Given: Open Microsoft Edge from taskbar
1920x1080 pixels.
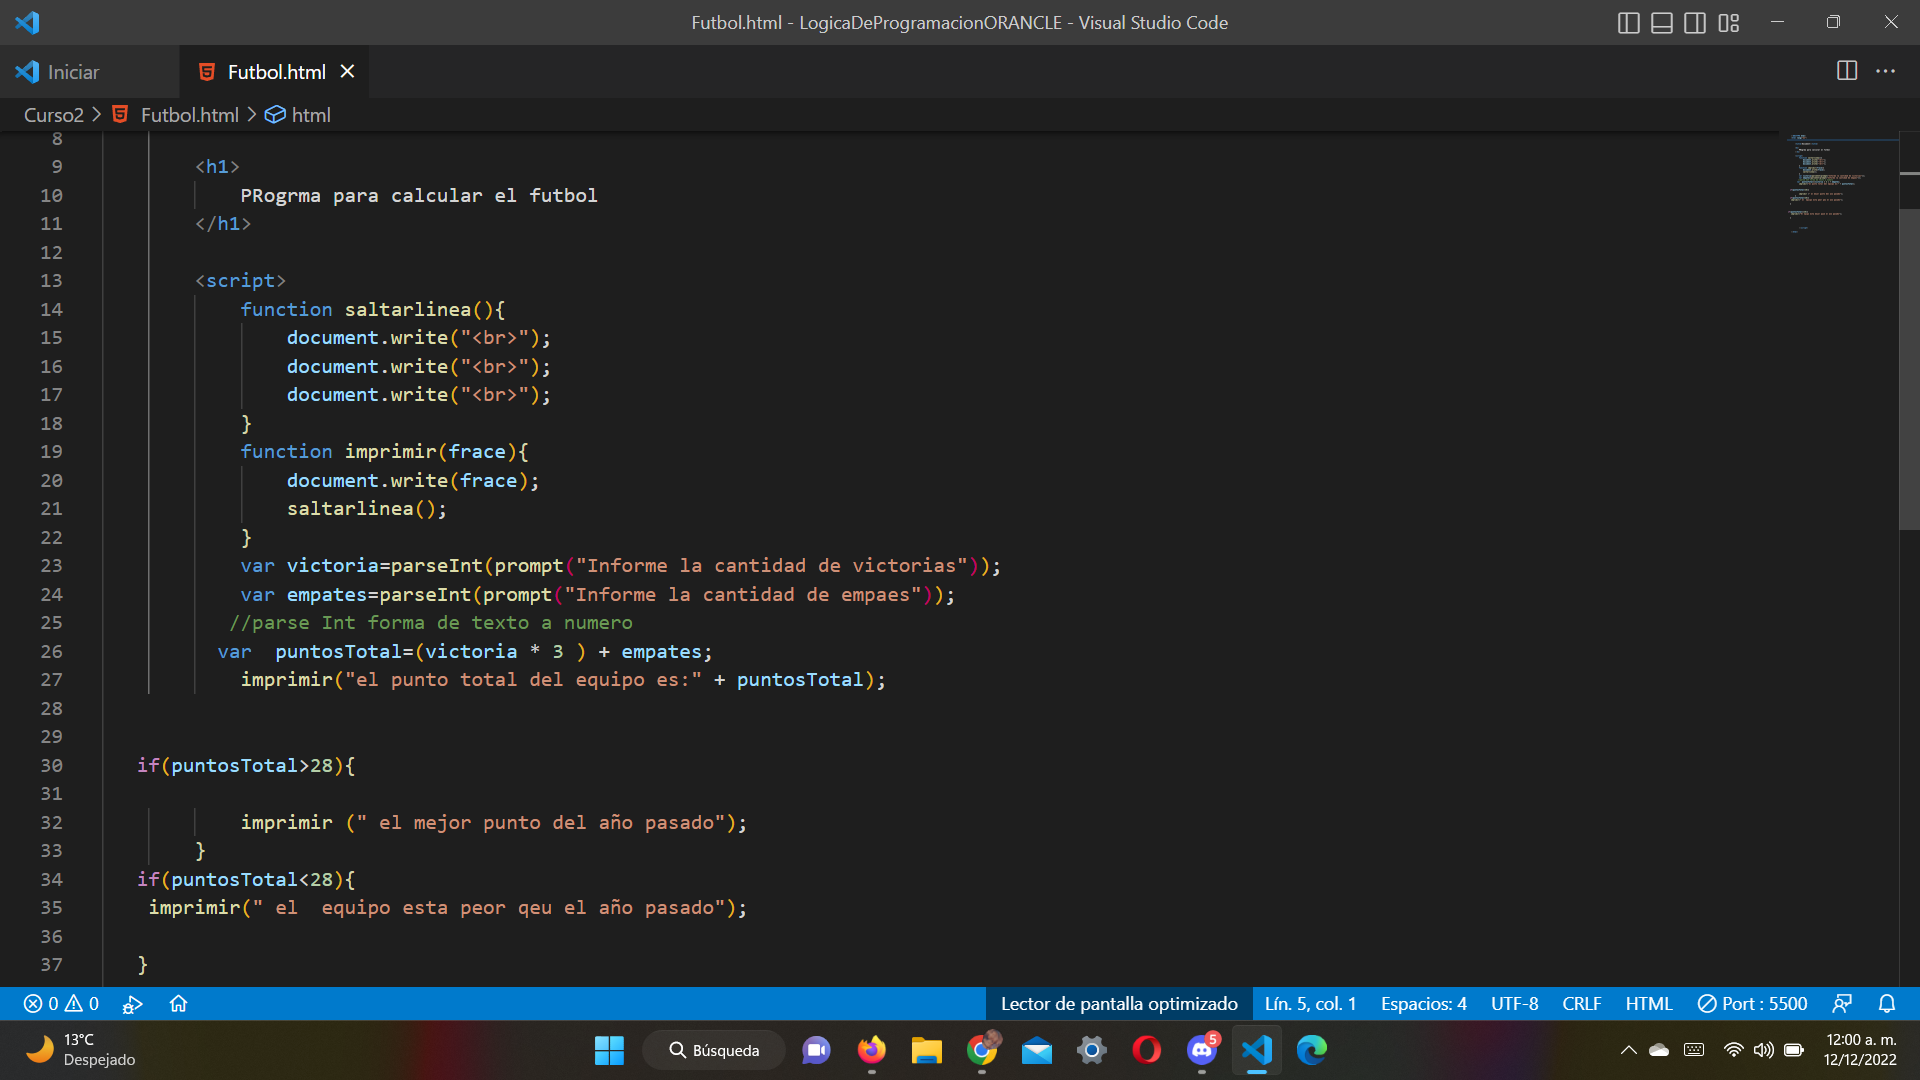Looking at the screenshot, I should pos(1312,1050).
